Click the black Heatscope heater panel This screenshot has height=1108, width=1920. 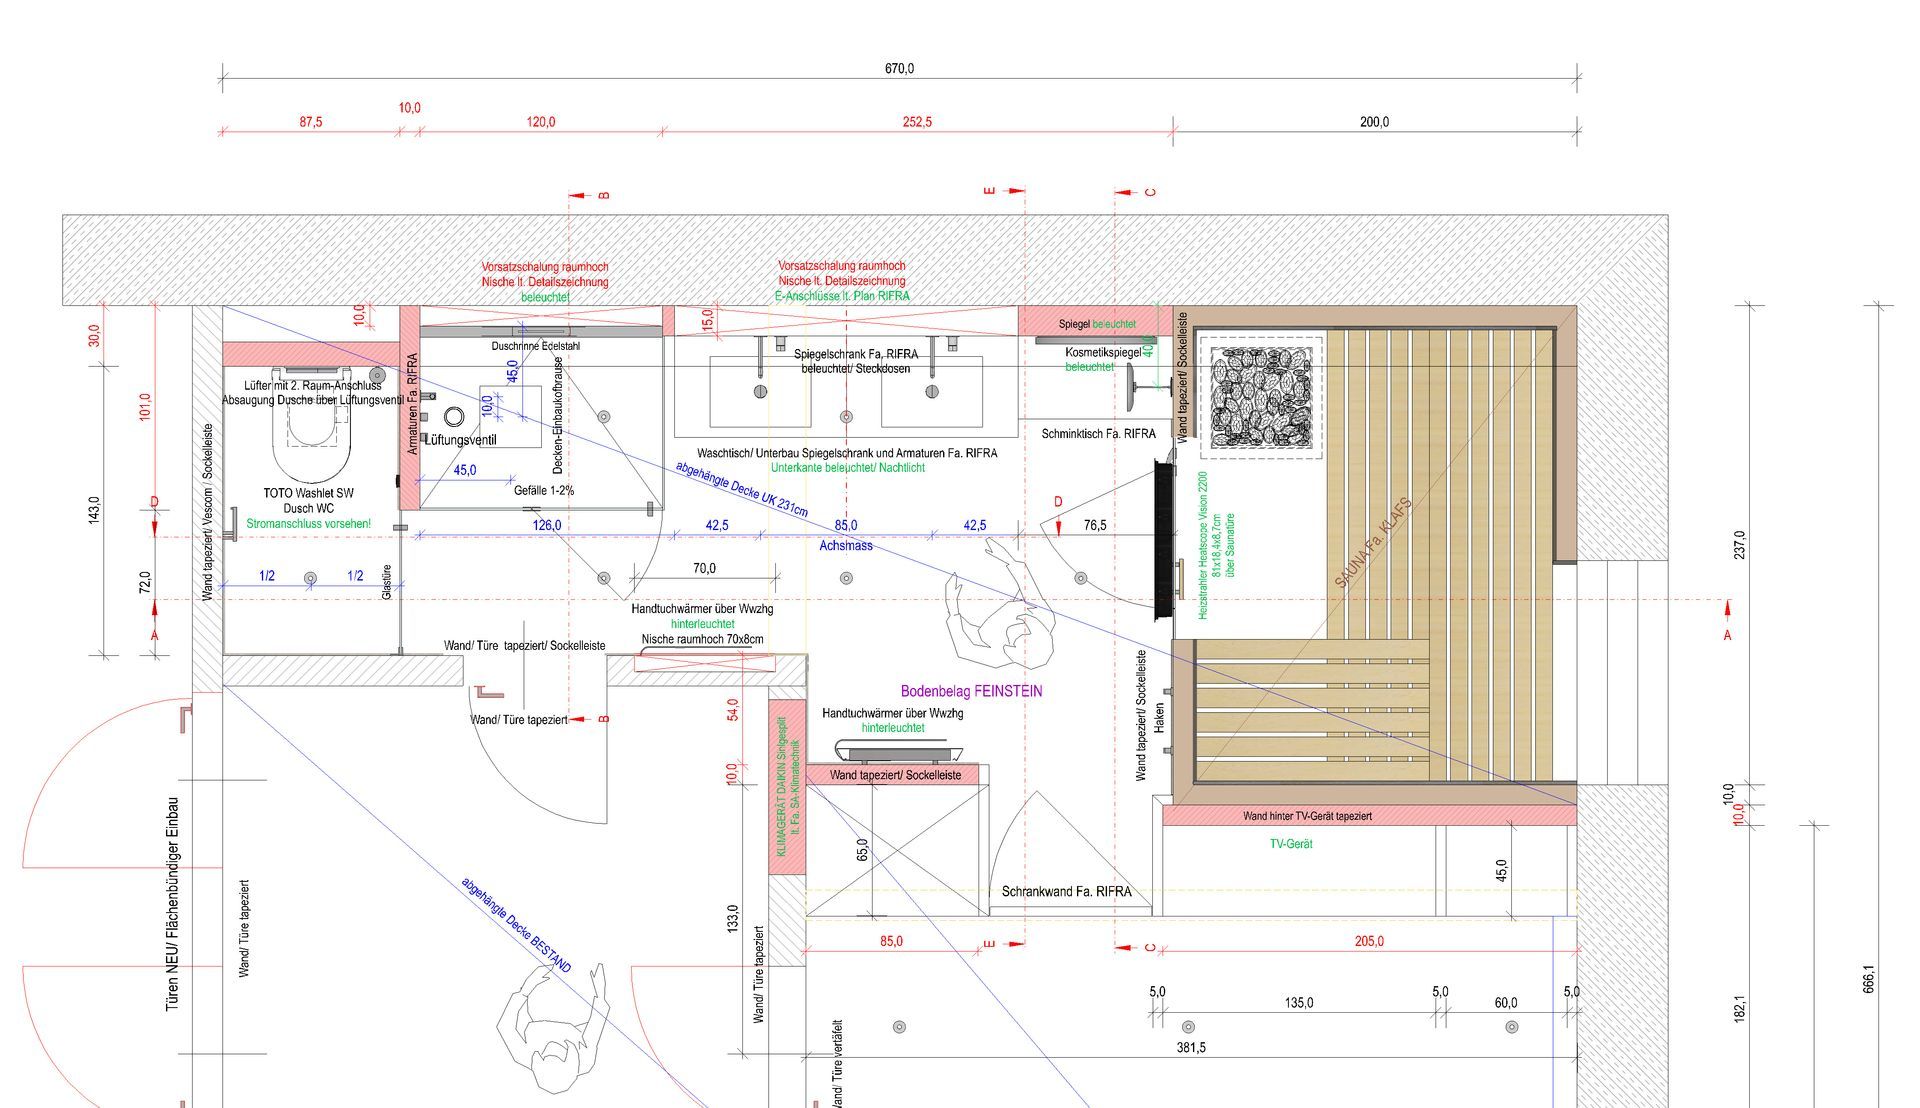tap(1164, 540)
